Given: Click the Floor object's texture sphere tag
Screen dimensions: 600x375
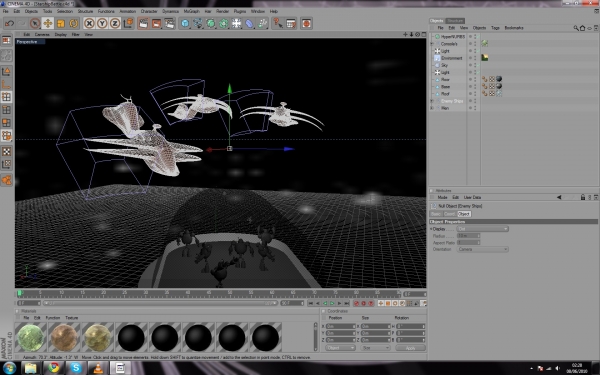Looking at the screenshot, I should pyautogui.click(x=499, y=79).
